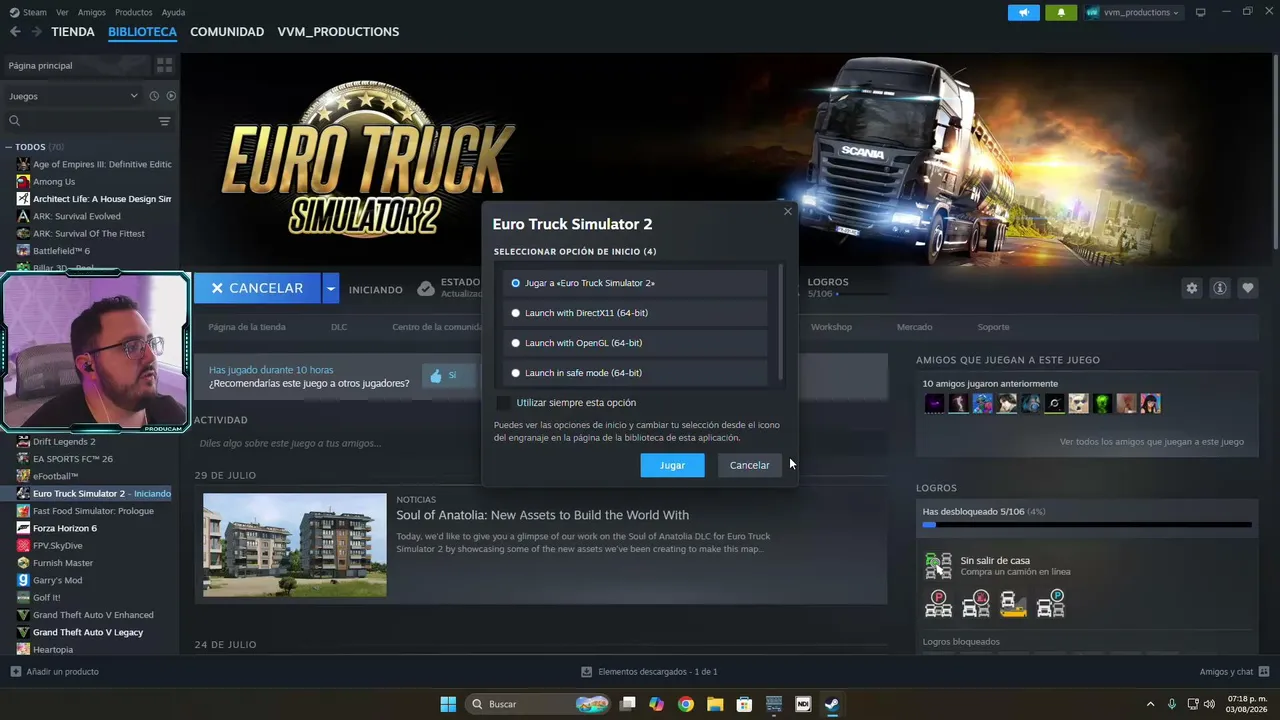Screen dimensions: 1280x720
Task: Select Grand Theft Auto V Legacy entry
Action: [88, 632]
